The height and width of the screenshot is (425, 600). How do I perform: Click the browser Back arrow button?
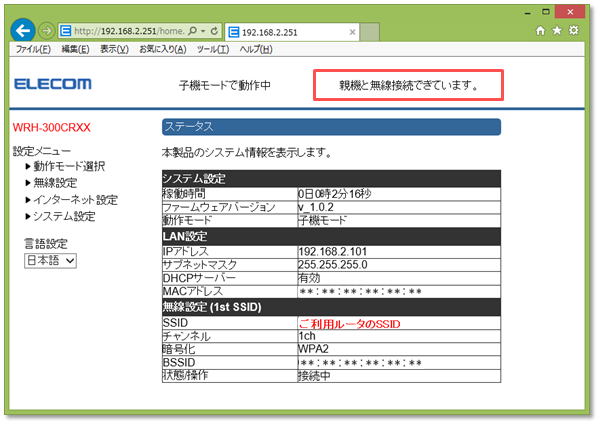point(23,31)
